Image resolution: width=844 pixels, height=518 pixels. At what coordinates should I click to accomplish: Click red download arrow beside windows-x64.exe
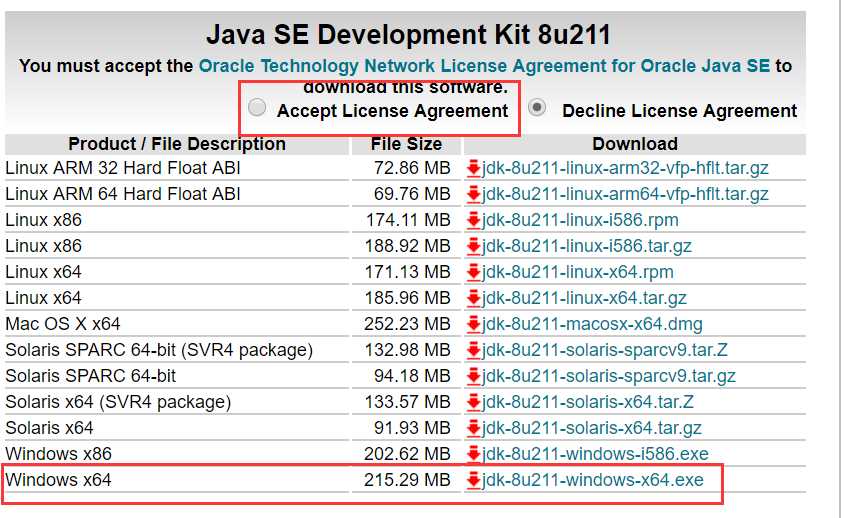coord(473,480)
